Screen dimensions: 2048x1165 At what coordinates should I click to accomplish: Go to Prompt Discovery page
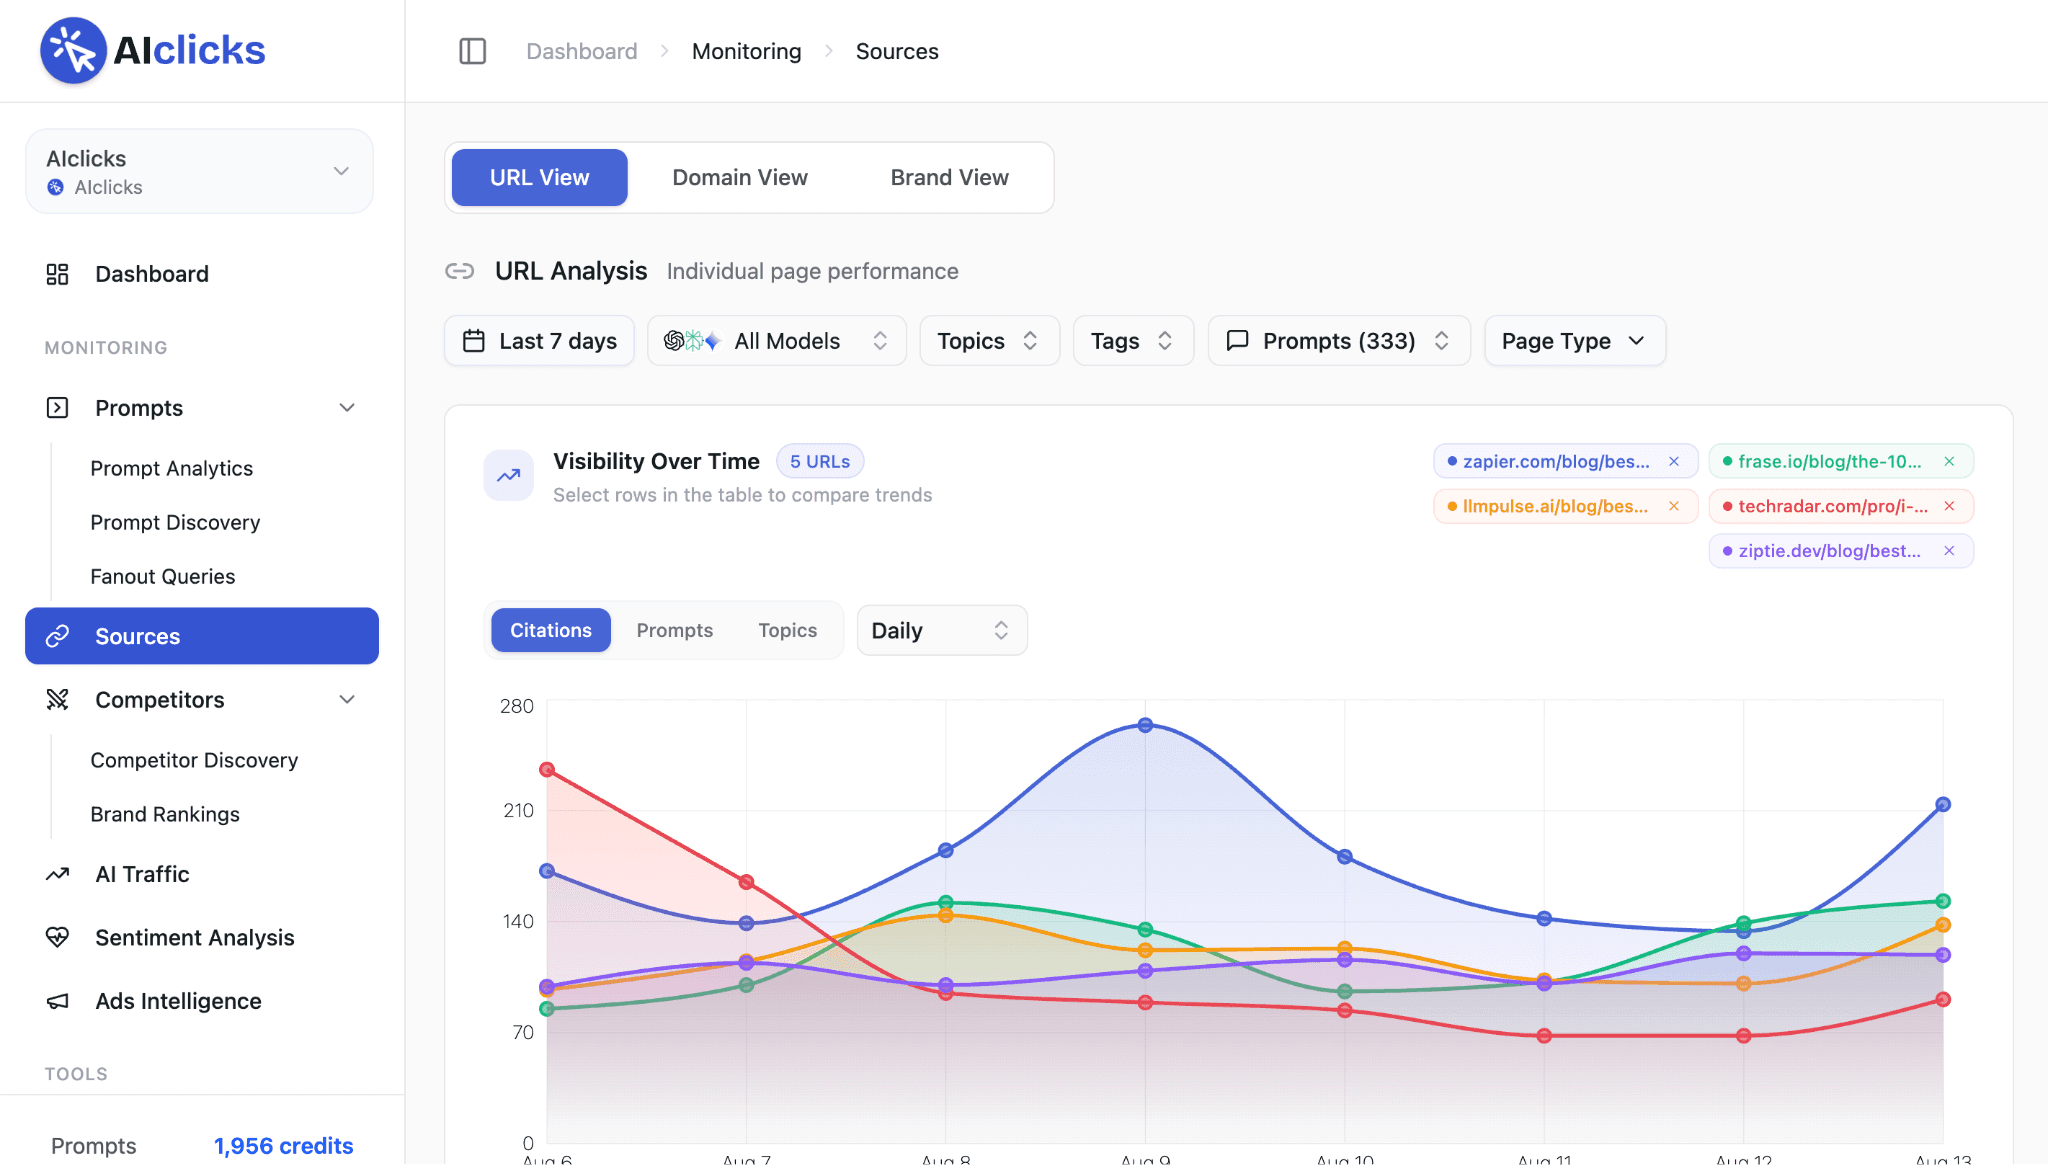point(175,522)
